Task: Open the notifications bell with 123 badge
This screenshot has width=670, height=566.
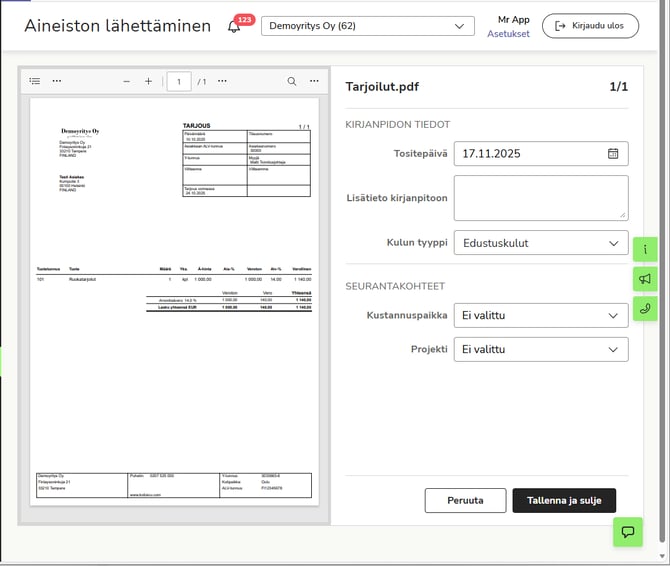Action: click(x=234, y=27)
